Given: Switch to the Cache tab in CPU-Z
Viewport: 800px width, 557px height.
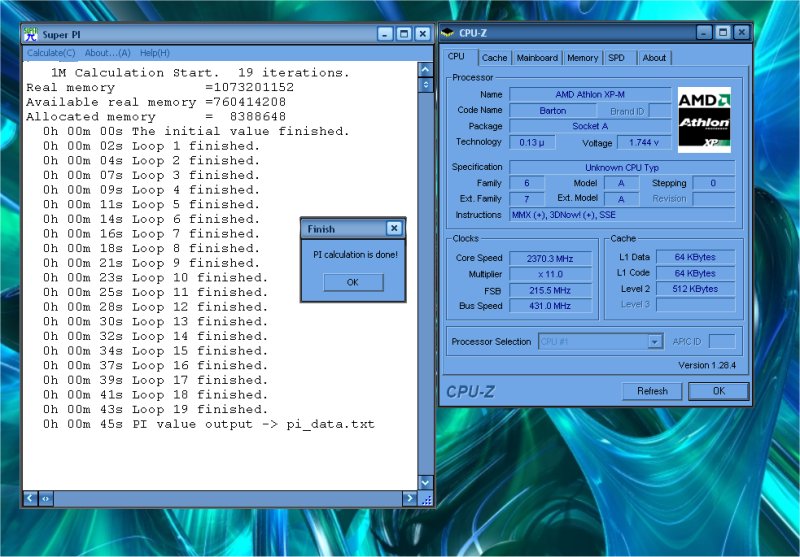Looking at the screenshot, I should pyautogui.click(x=494, y=58).
